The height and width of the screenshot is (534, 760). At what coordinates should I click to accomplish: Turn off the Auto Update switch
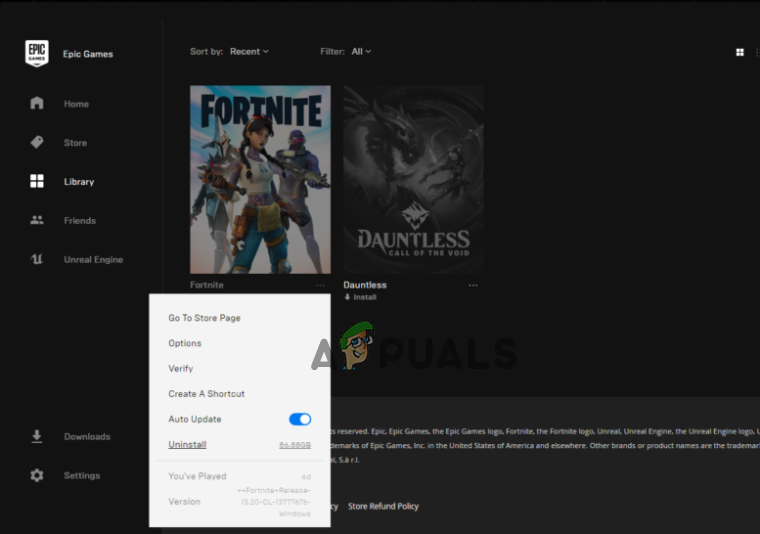[x=300, y=419]
